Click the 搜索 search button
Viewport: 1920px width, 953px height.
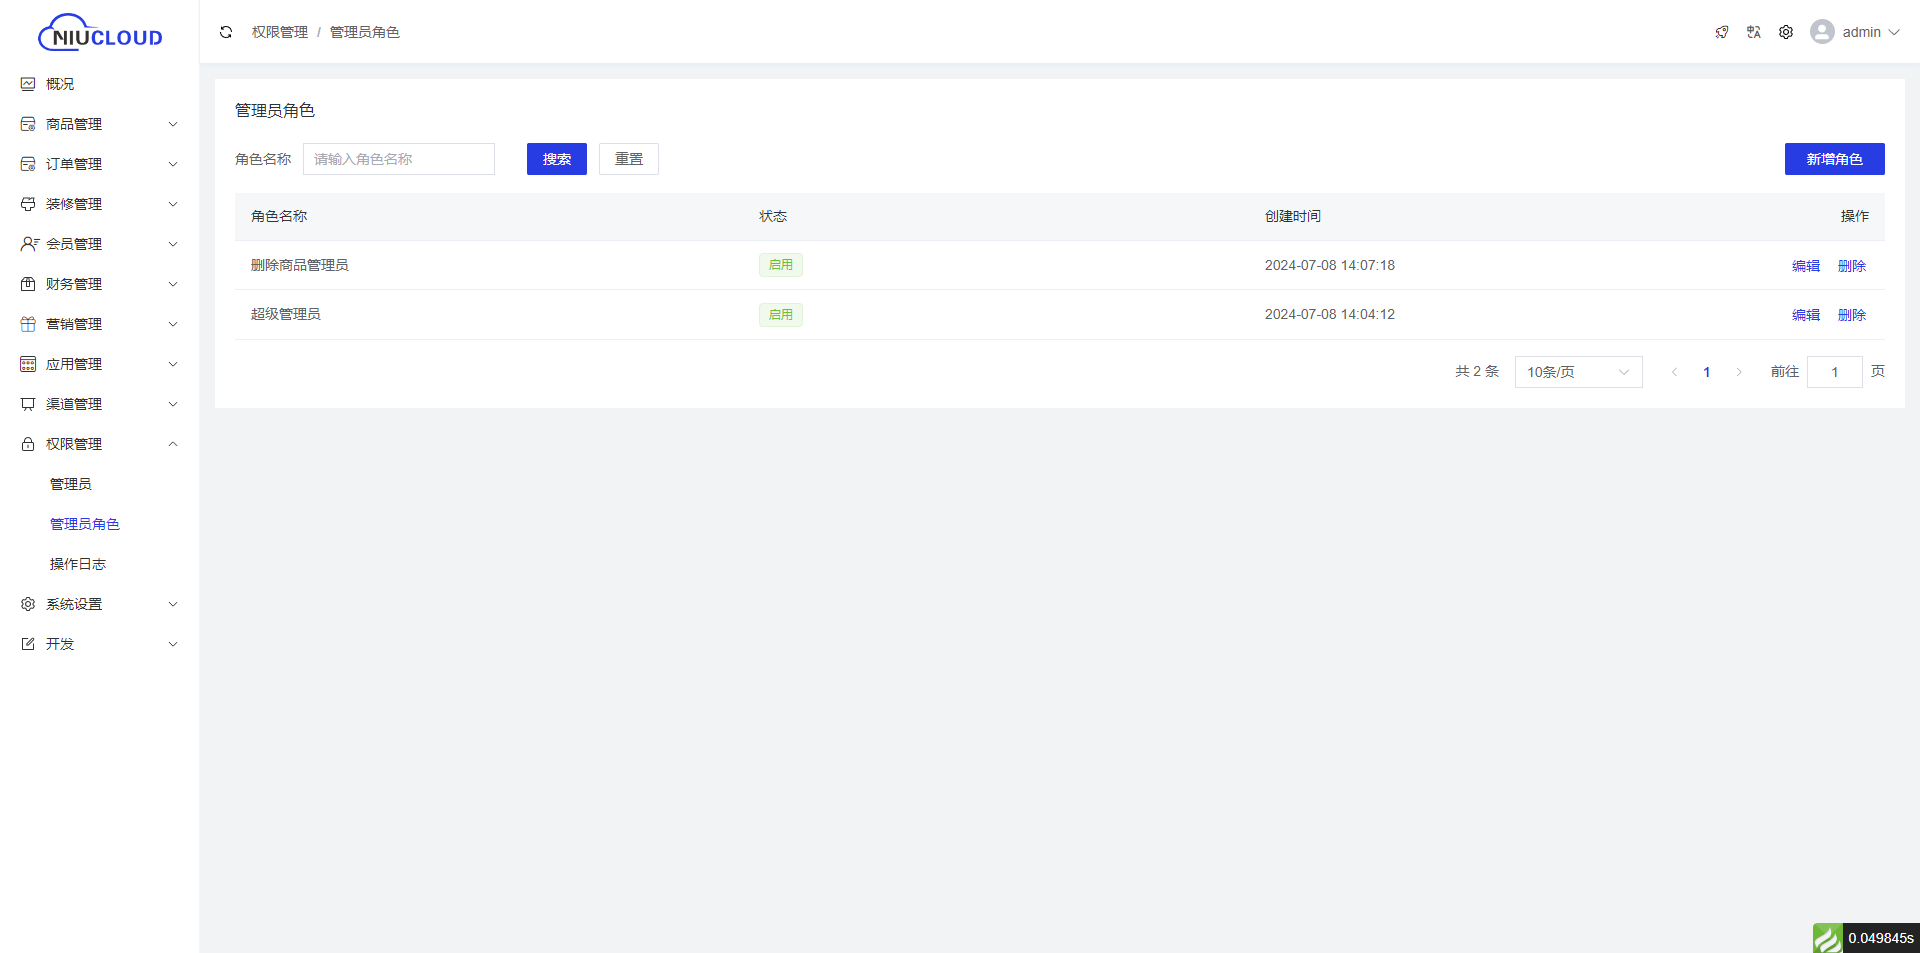click(557, 159)
